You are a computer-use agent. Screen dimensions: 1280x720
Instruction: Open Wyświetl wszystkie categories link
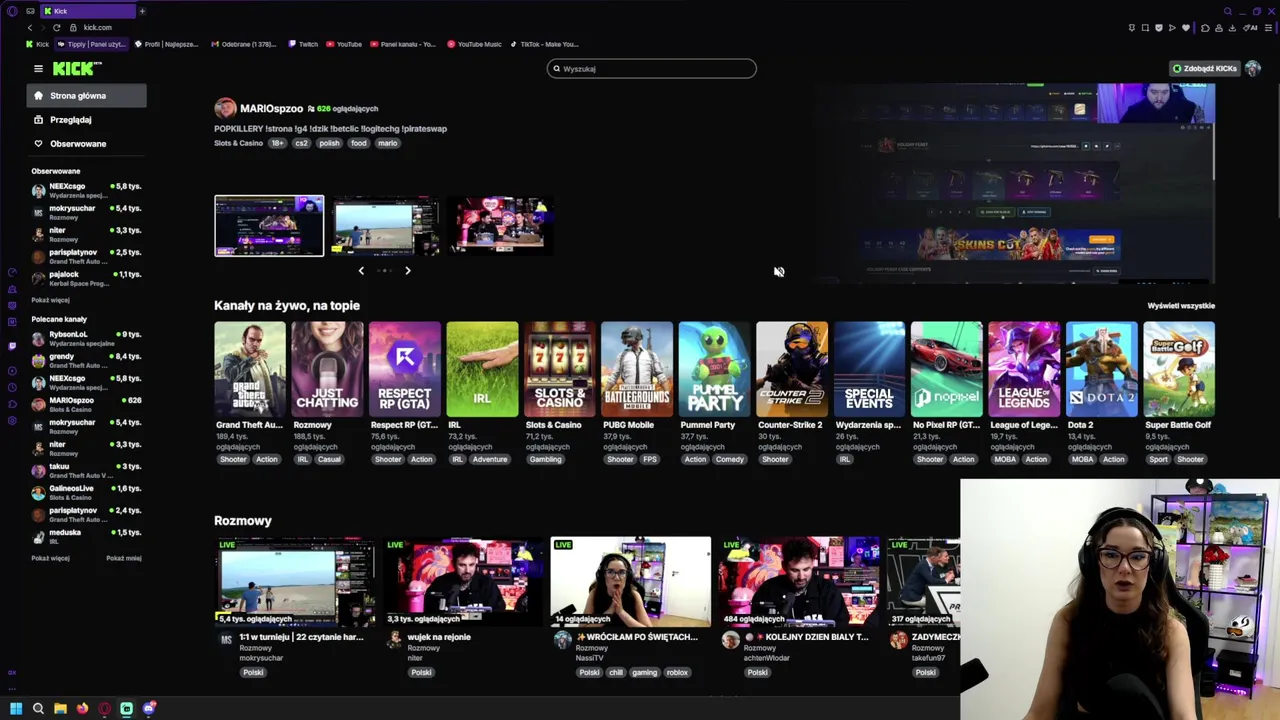pyautogui.click(x=1181, y=306)
